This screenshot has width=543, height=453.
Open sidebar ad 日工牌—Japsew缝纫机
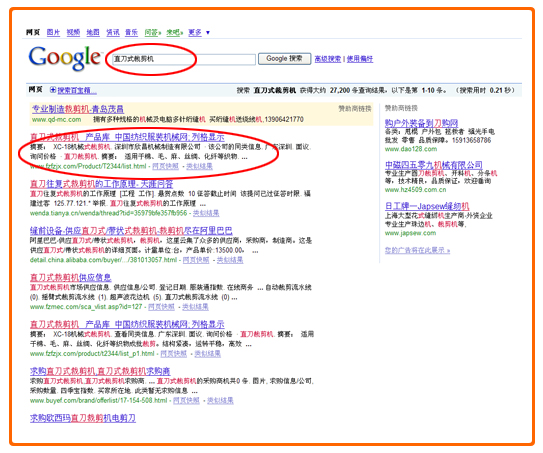click(427, 206)
